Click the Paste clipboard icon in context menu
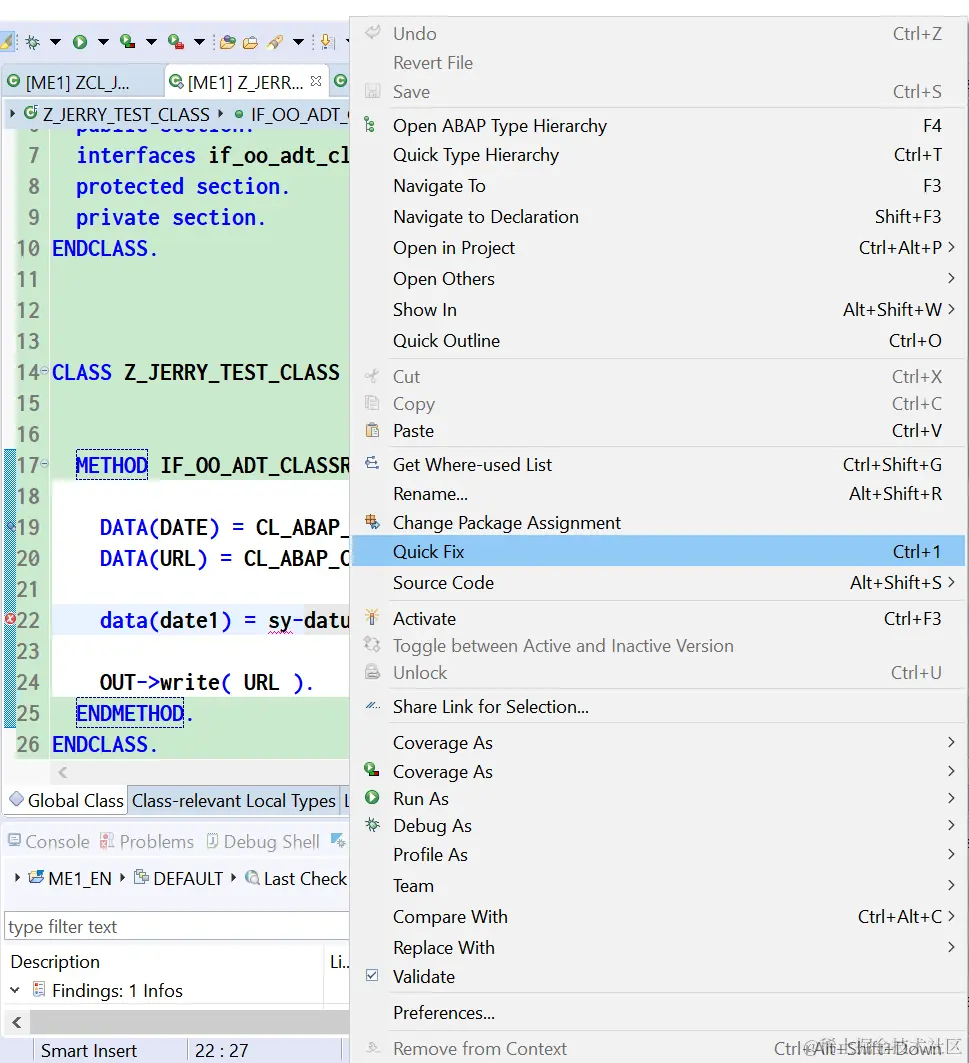The image size is (969, 1063). tap(372, 430)
